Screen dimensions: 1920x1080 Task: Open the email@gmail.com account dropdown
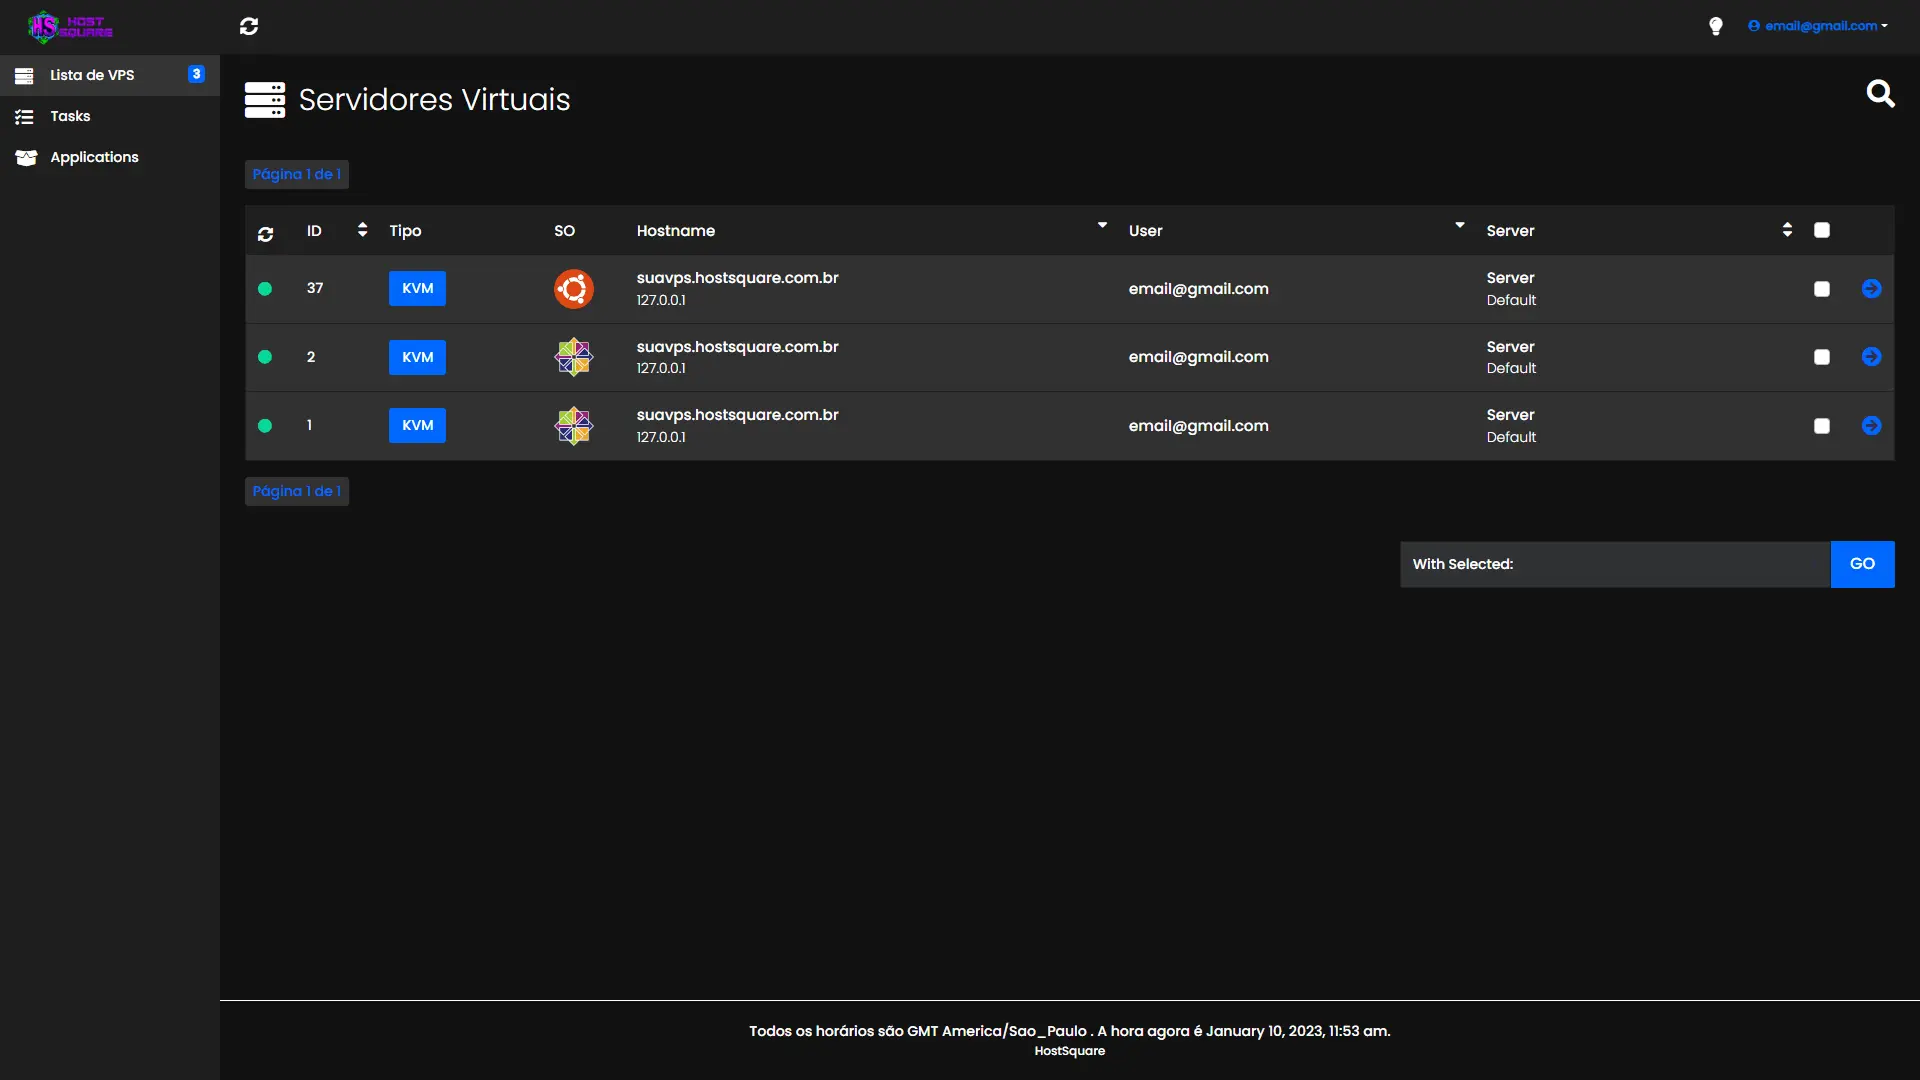click(1818, 26)
